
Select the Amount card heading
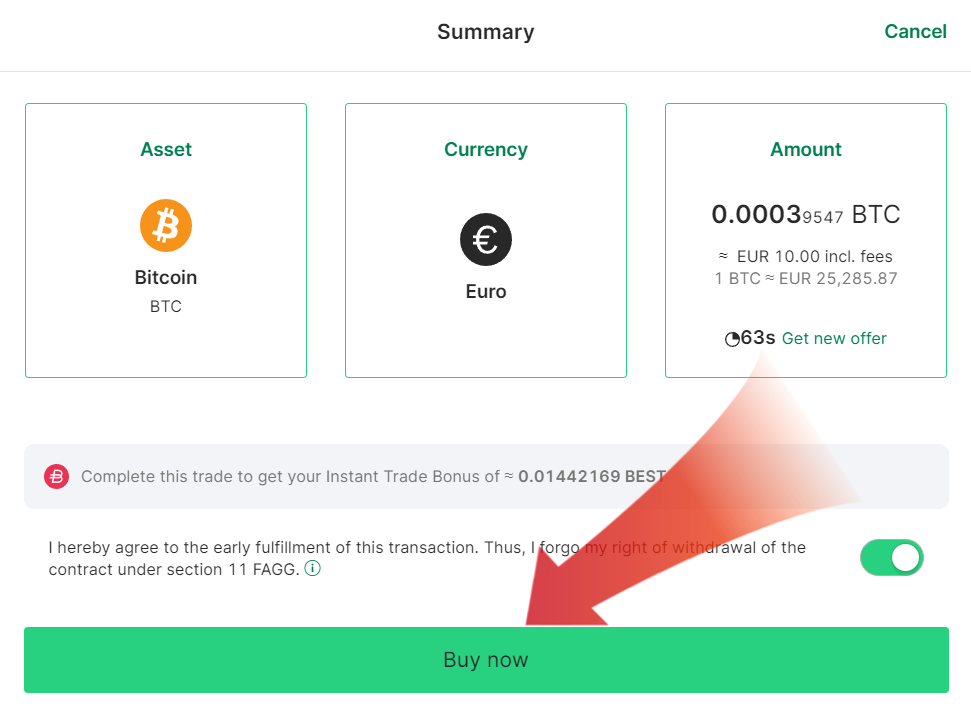coord(806,150)
